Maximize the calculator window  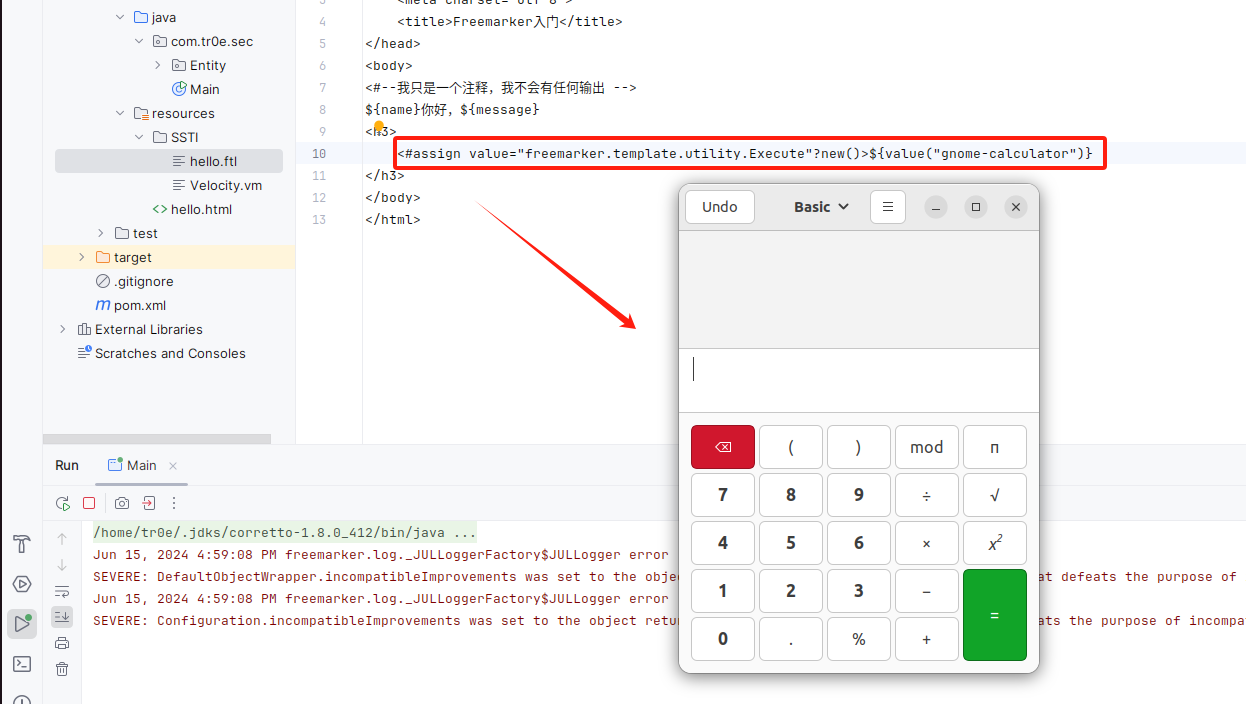click(x=976, y=207)
